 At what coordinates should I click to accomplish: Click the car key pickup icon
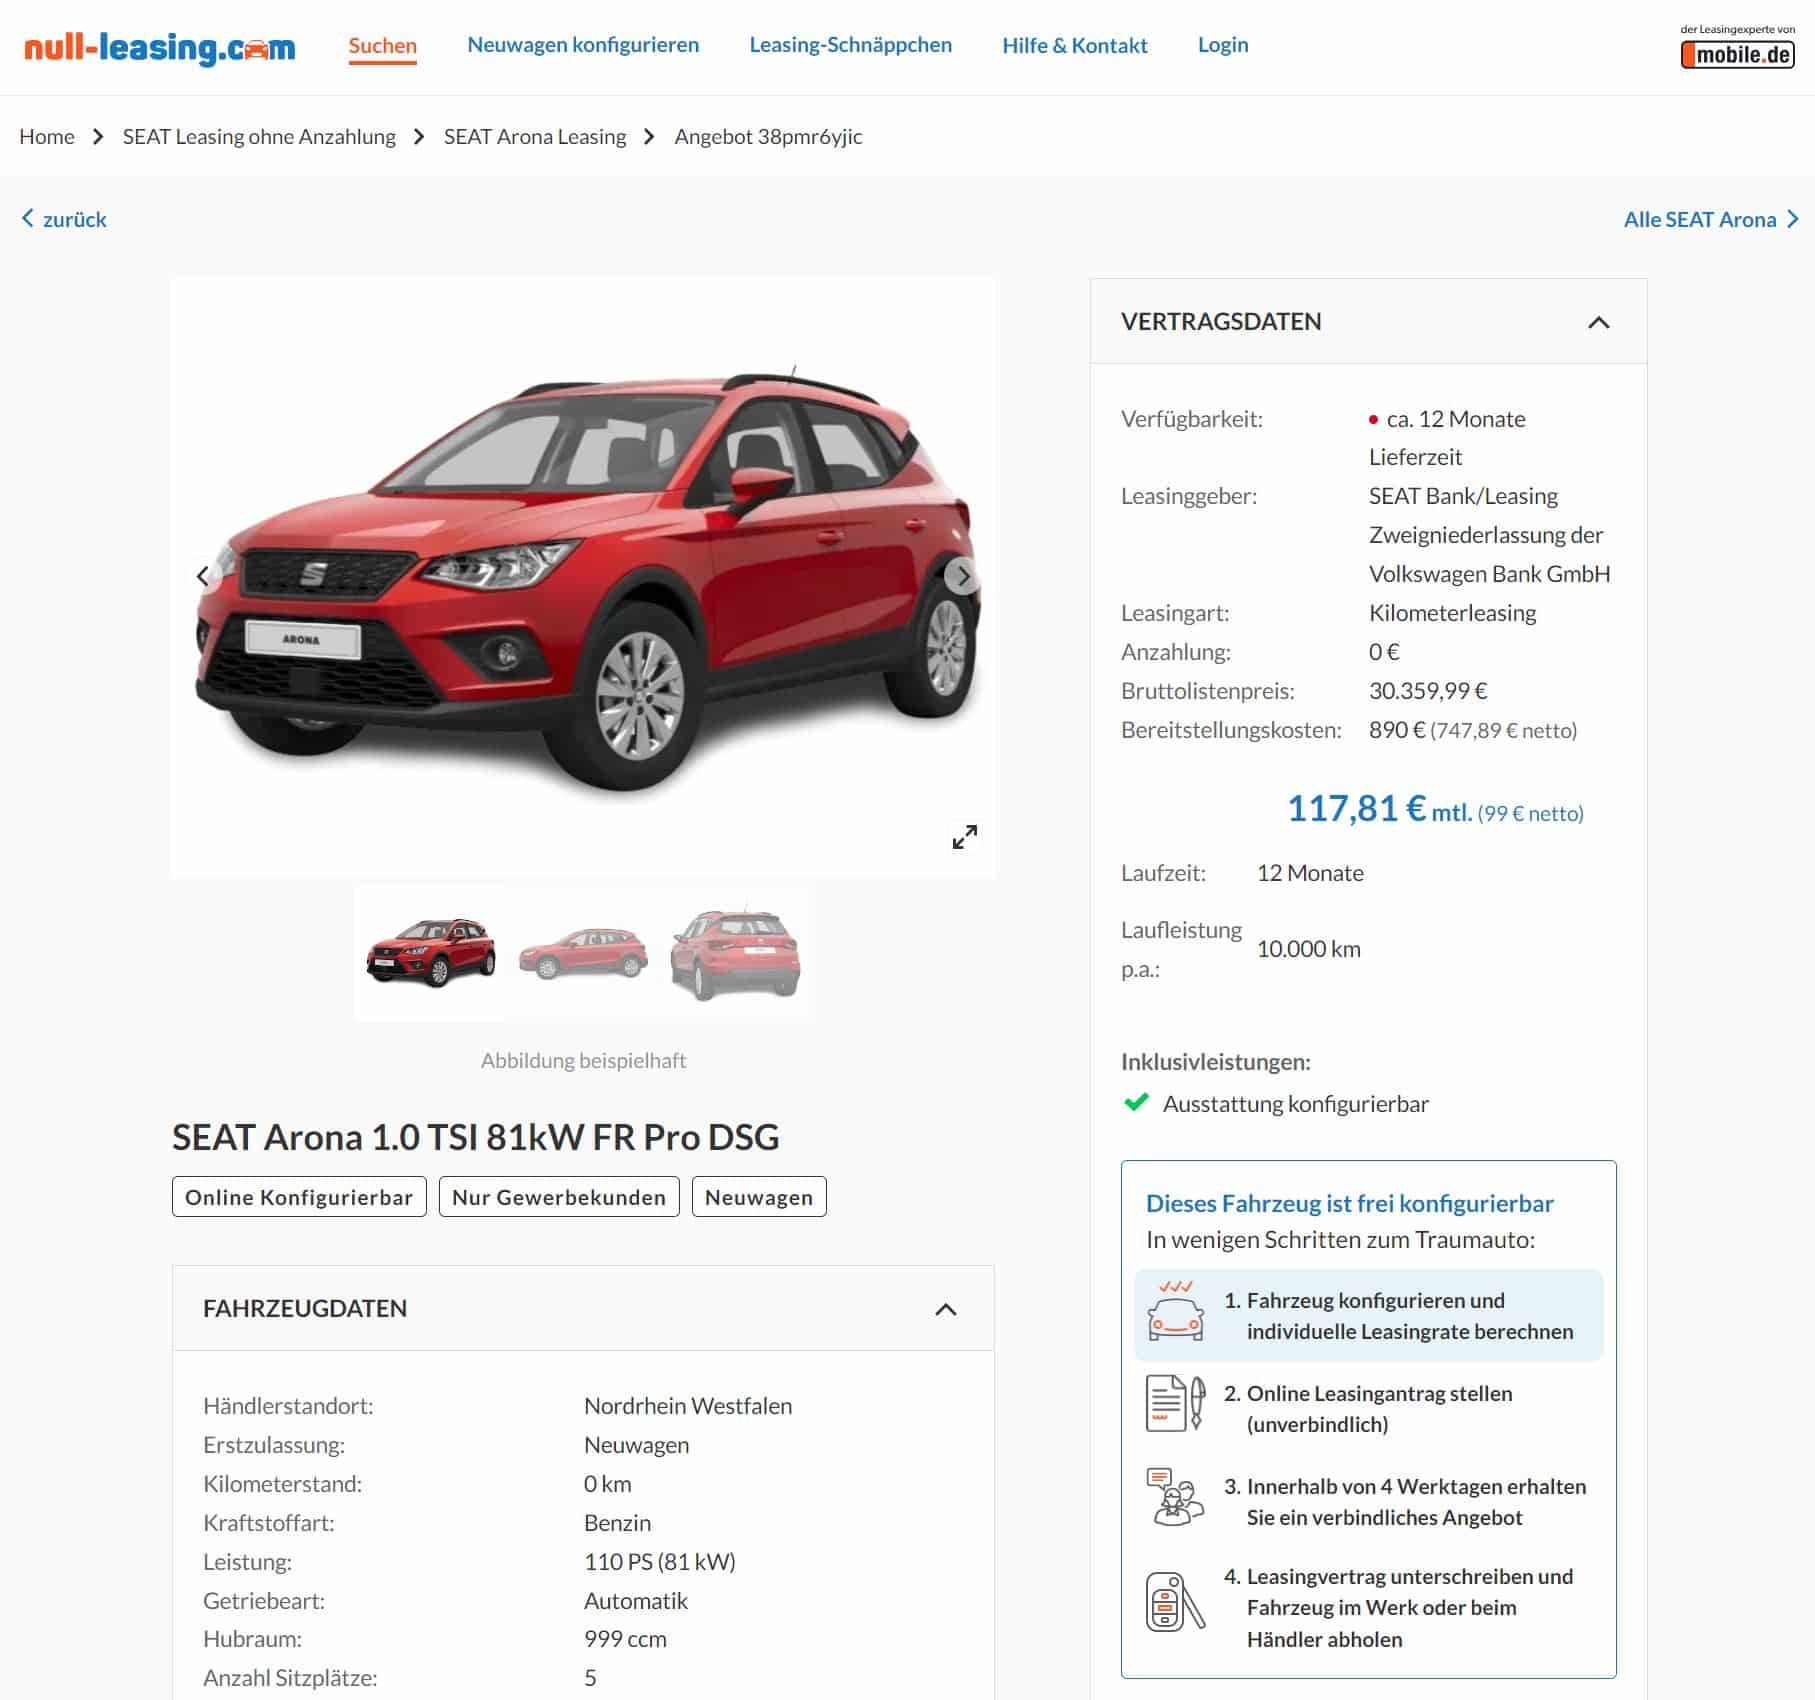(x=1175, y=1601)
